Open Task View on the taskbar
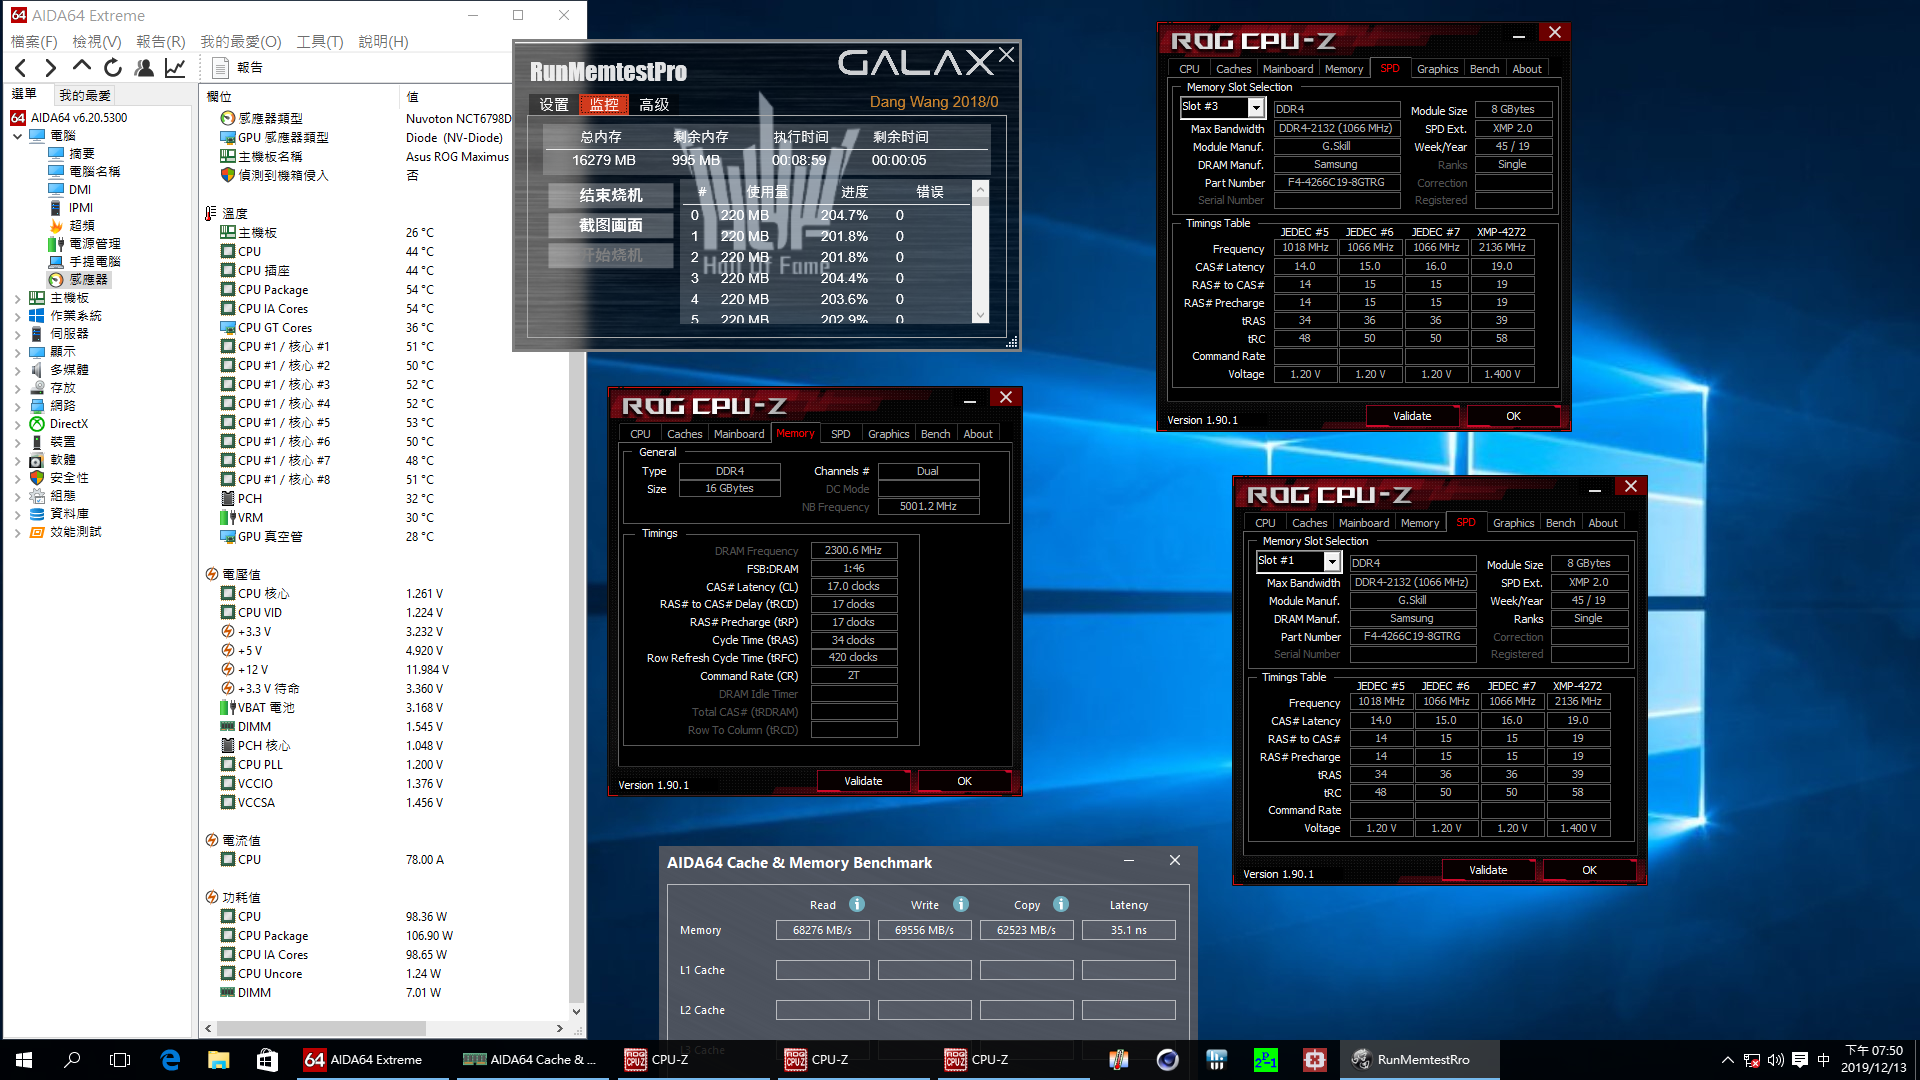This screenshot has width=1920, height=1080. (120, 1060)
